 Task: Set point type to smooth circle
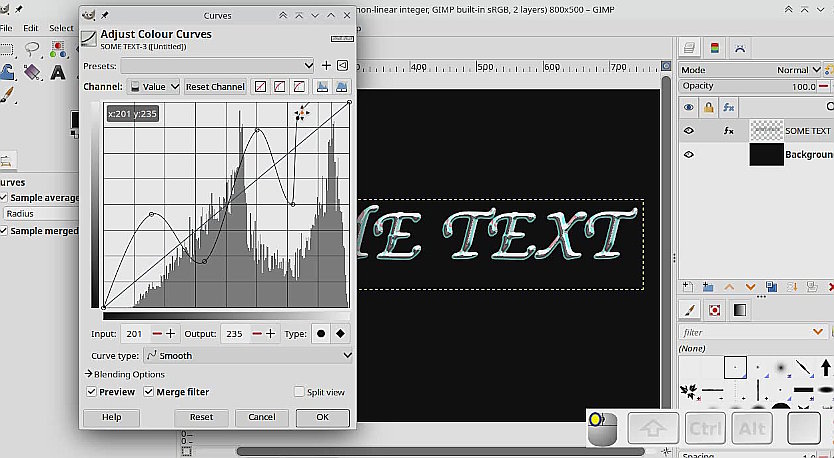pyautogui.click(x=321, y=333)
